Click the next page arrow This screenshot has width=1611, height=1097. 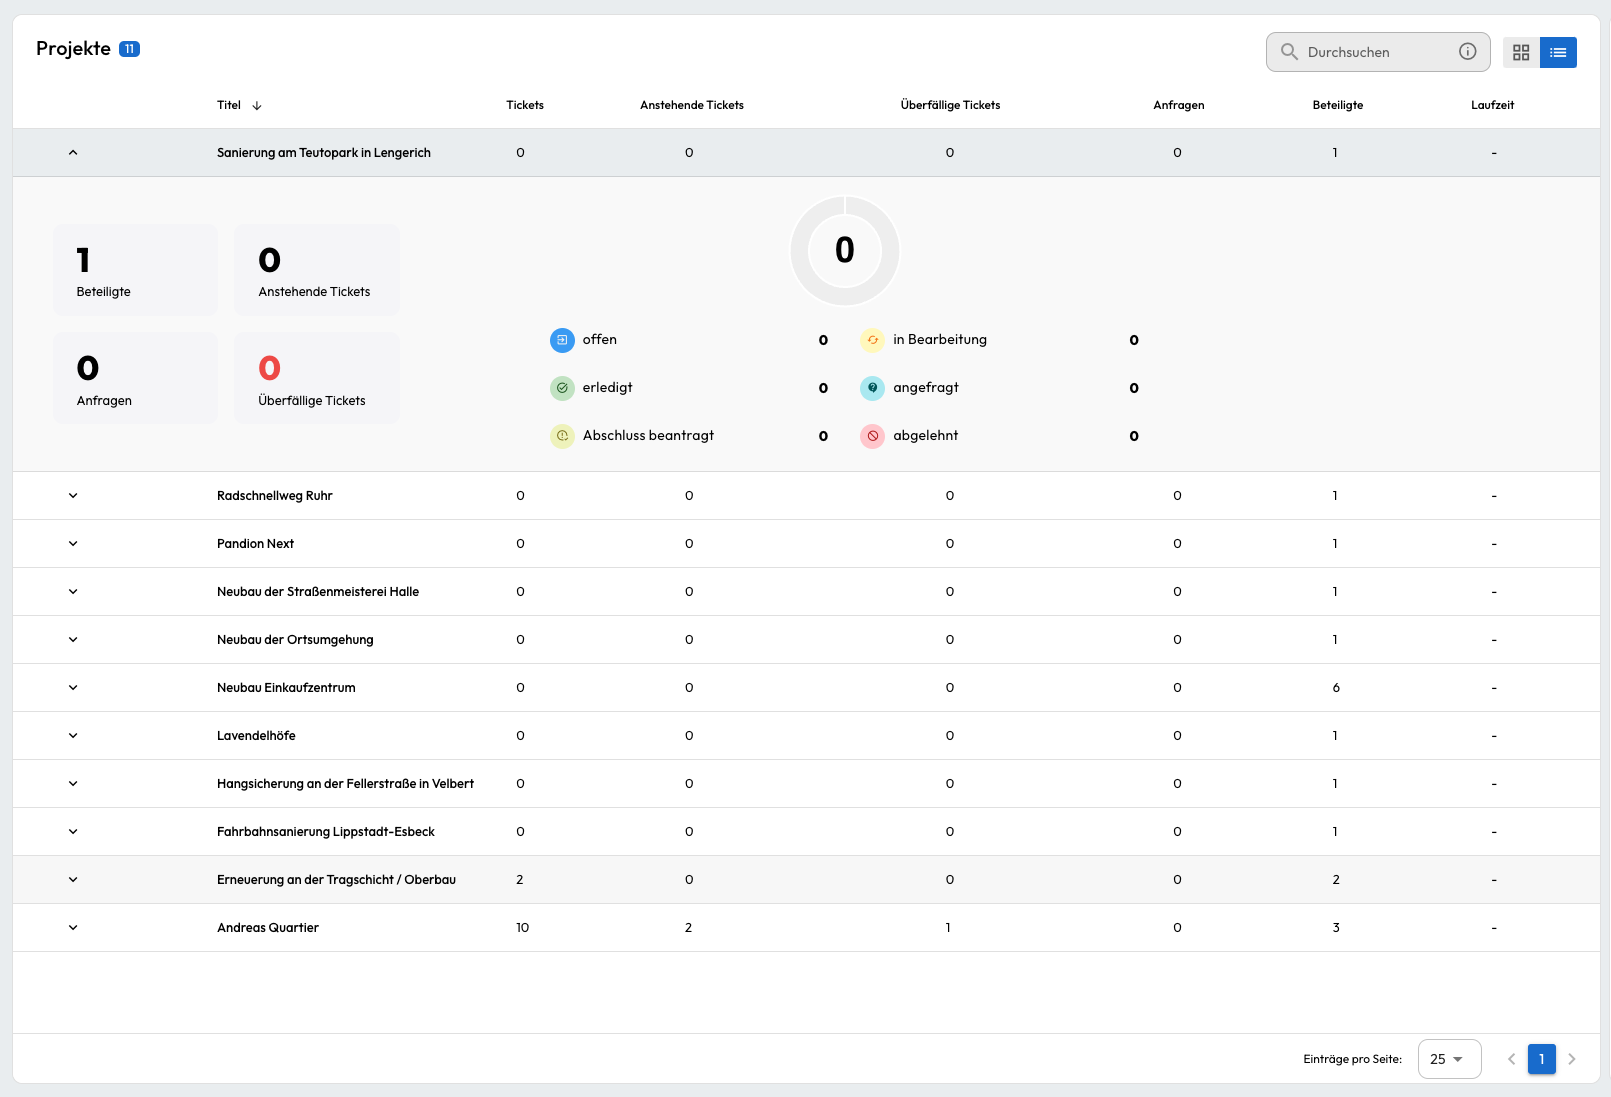[1571, 1058]
